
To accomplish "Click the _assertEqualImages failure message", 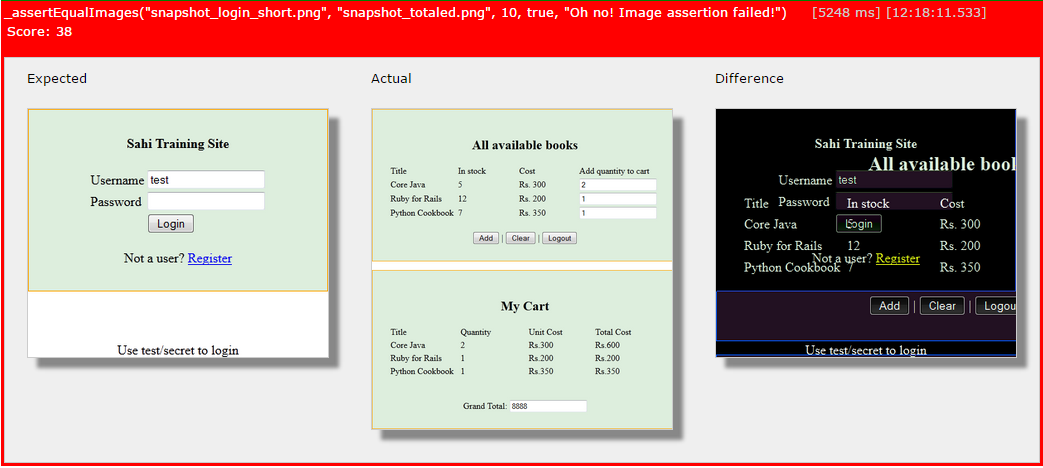I will [x=395, y=13].
